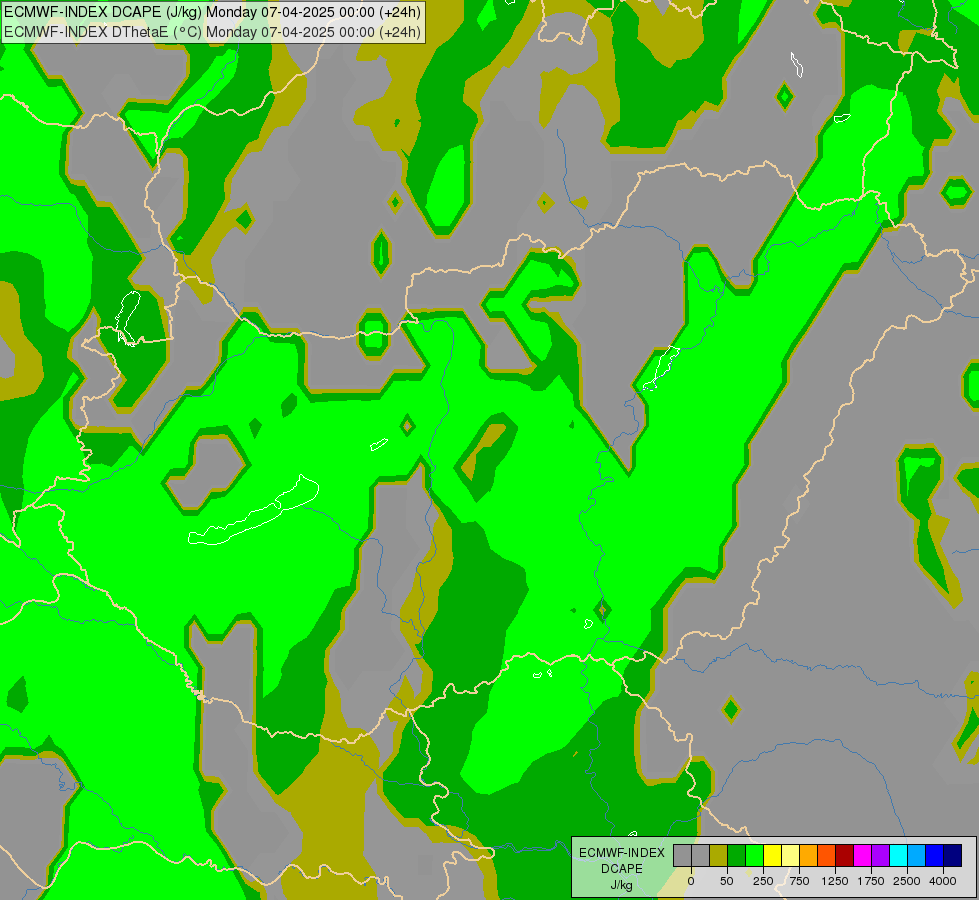979x900 pixels.
Task: Select the '1750' legend scale label
Action: click(x=871, y=881)
